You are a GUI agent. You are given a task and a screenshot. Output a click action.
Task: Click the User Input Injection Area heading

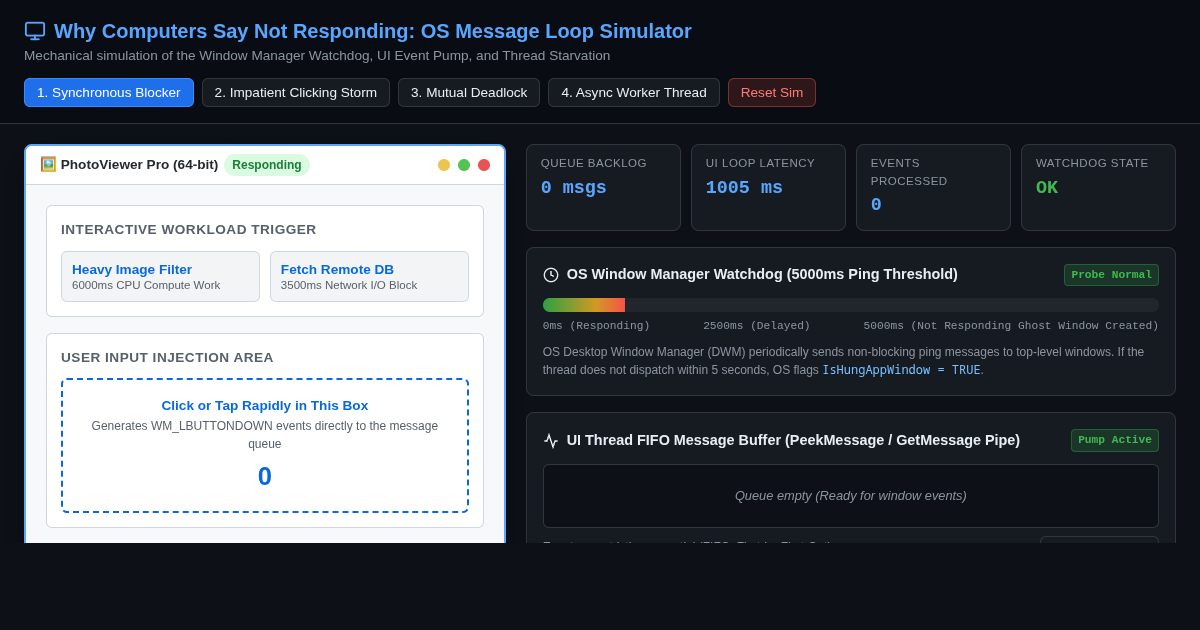[x=167, y=358]
